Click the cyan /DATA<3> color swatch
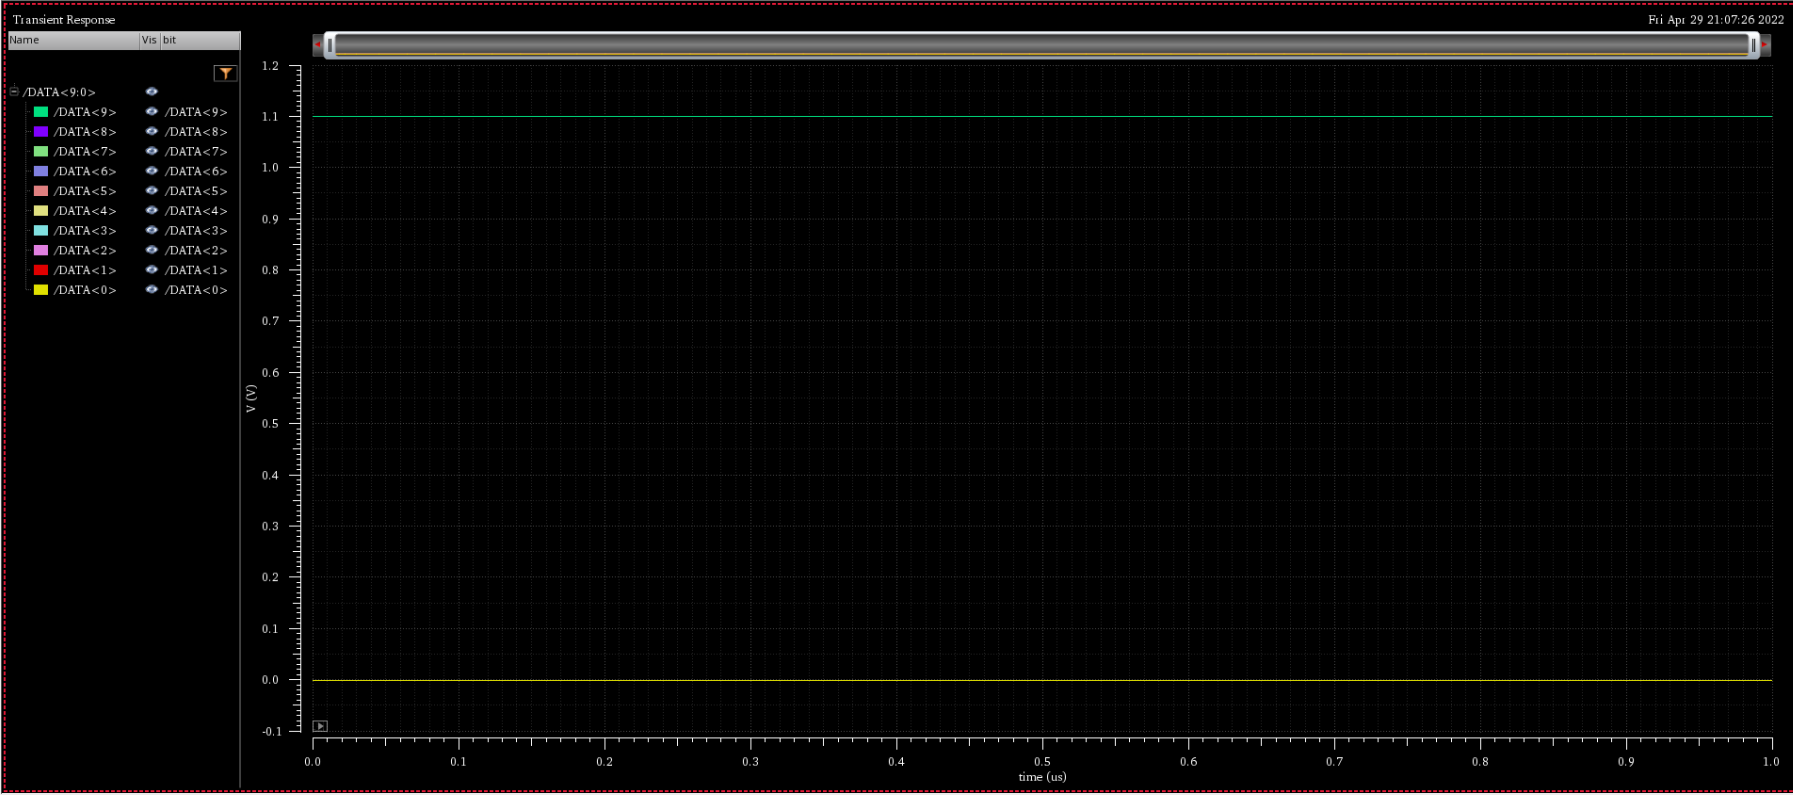Image resolution: width=1793 pixels, height=795 pixels. tap(41, 231)
